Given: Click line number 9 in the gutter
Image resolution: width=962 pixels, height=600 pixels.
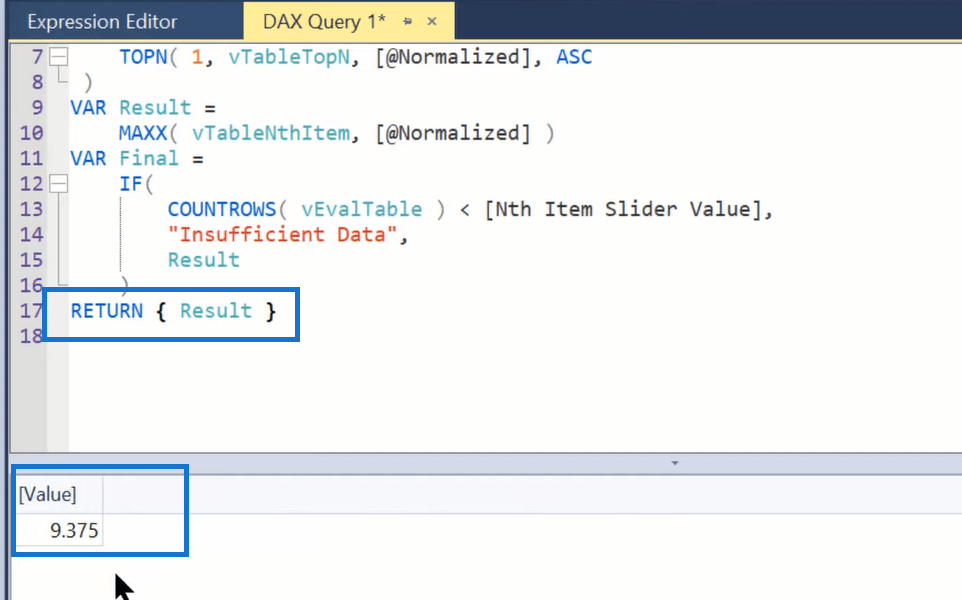Looking at the screenshot, I should coord(37,107).
